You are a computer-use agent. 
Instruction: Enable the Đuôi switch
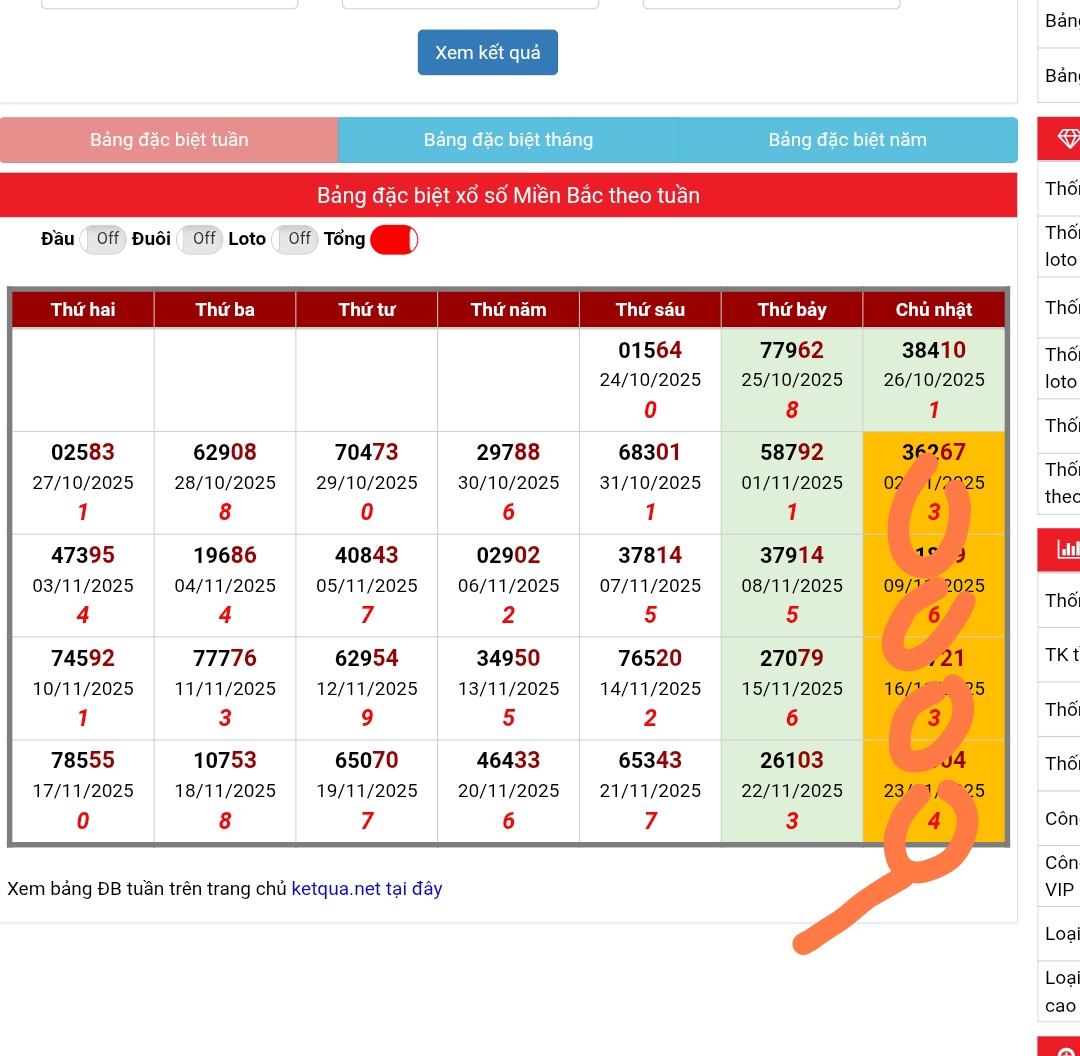[x=200, y=239]
